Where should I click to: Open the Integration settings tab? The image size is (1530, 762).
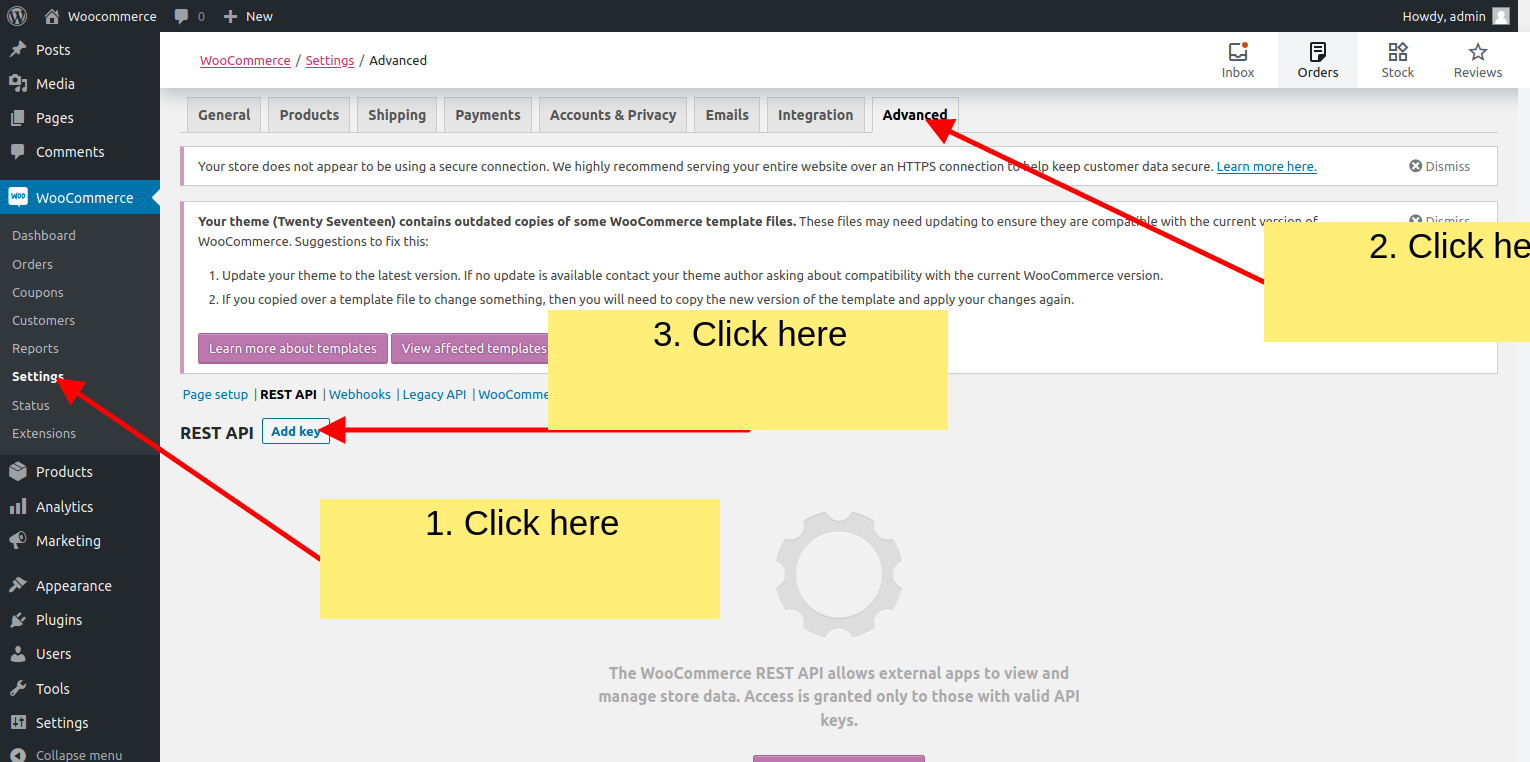(816, 115)
